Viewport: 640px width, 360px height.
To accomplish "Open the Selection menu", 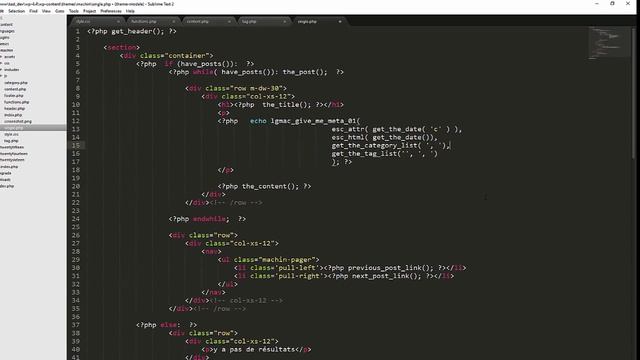I will click(x=16, y=11).
